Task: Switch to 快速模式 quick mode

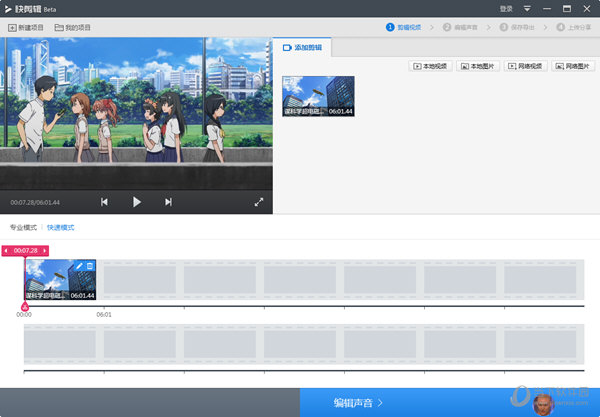Action: [x=60, y=228]
